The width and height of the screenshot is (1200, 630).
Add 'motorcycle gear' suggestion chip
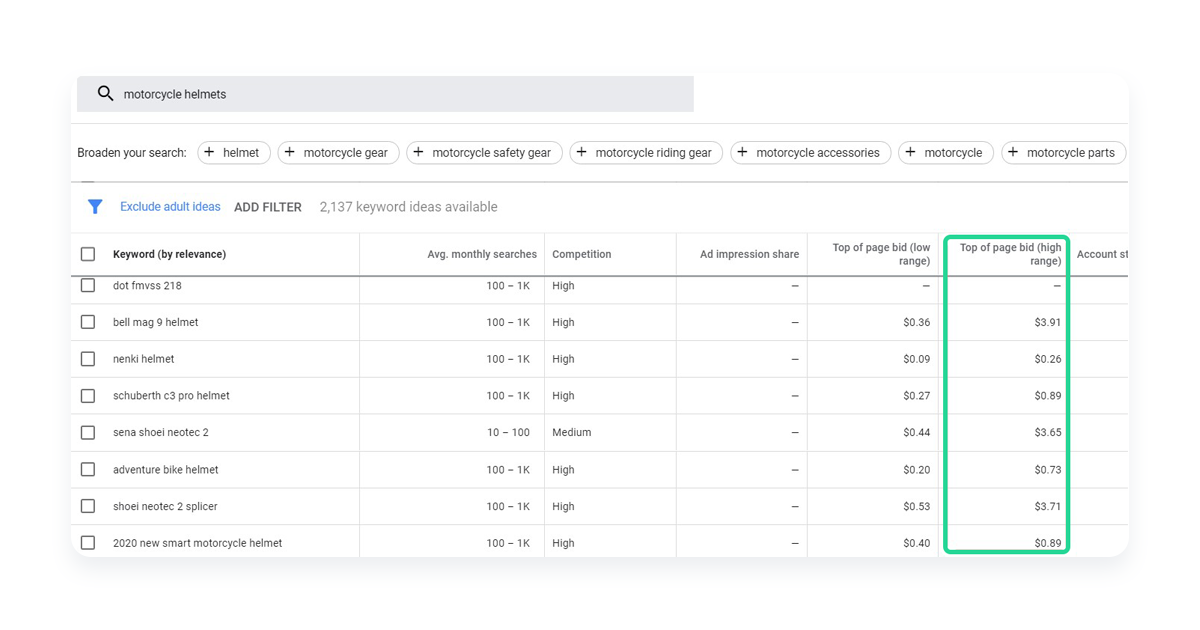[339, 153]
